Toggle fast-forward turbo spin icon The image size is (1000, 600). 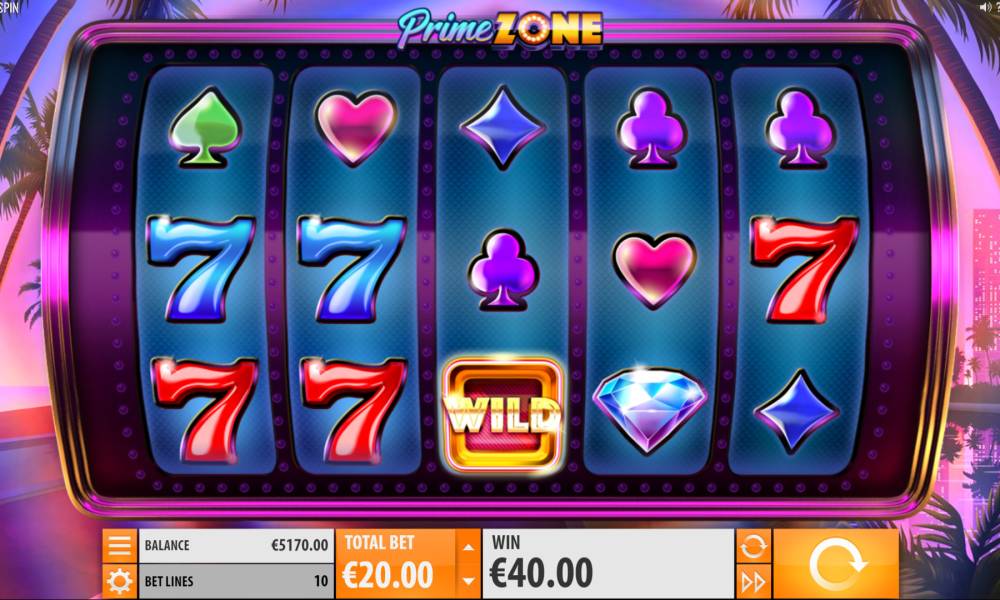[753, 582]
